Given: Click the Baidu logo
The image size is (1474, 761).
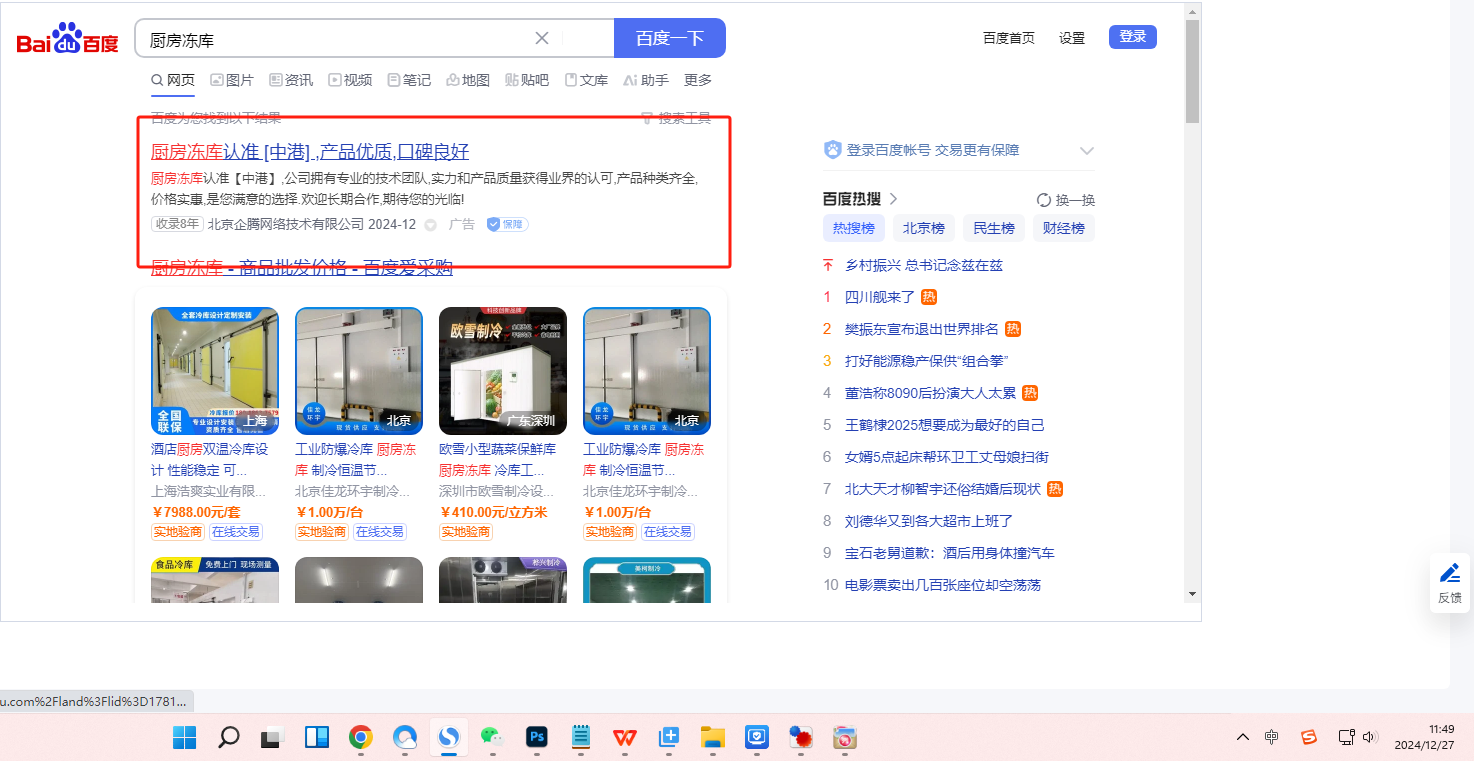Looking at the screenshot, I should click(67, 39).
